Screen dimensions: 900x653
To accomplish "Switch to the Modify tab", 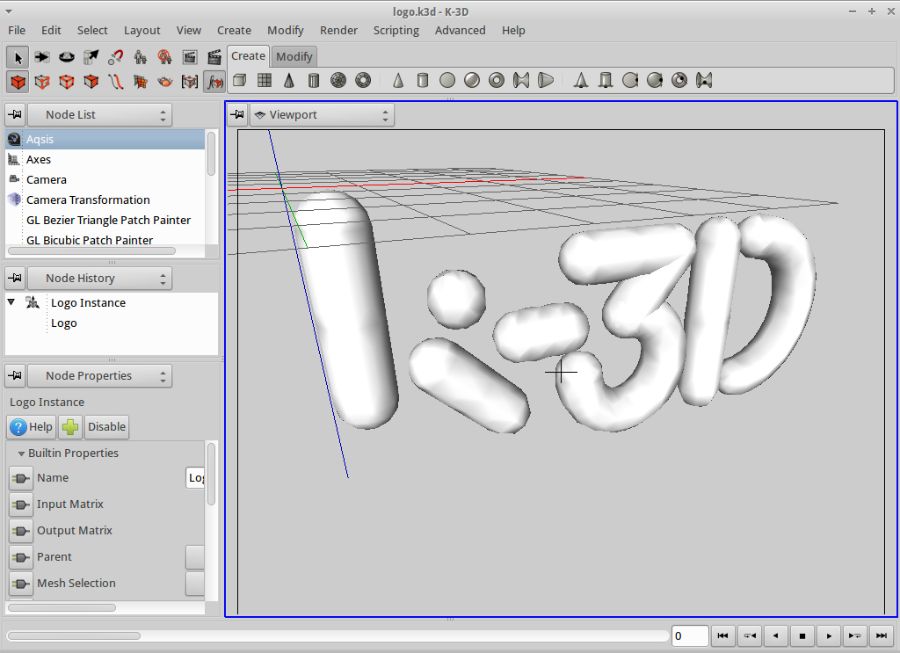I will pos(294,57).
